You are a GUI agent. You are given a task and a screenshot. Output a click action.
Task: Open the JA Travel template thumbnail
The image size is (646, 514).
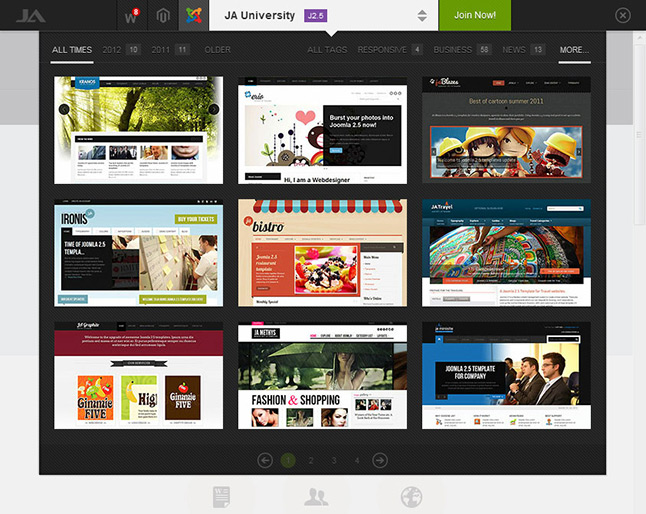click(506, 253)
